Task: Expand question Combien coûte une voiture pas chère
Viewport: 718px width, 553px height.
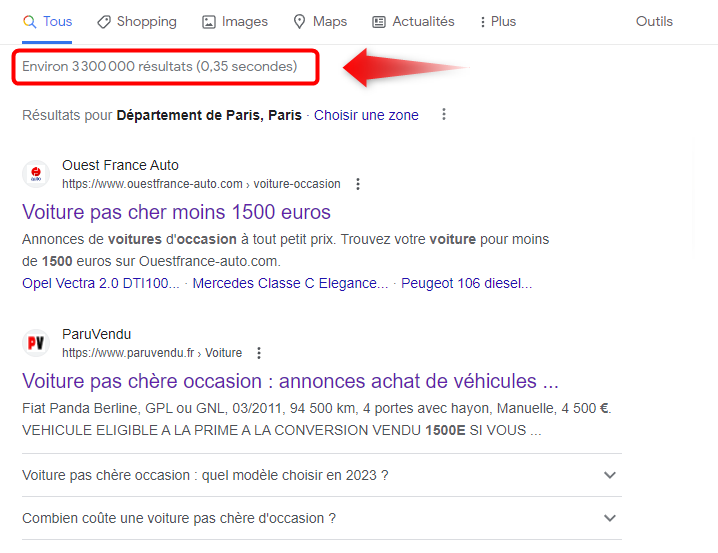Action: pos(322,518)
